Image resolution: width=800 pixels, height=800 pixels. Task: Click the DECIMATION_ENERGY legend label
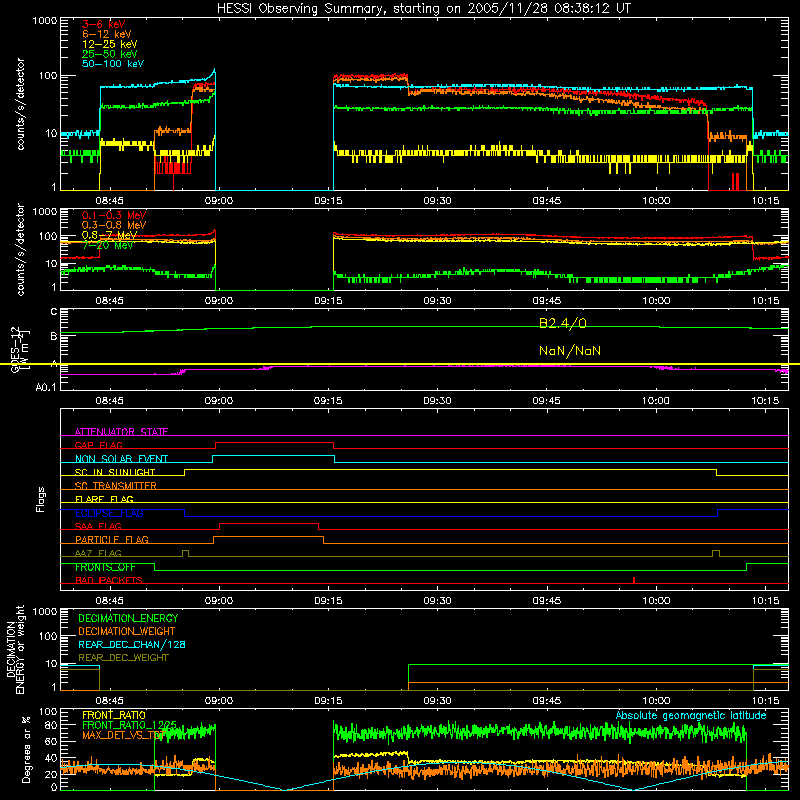pos(128,618)
